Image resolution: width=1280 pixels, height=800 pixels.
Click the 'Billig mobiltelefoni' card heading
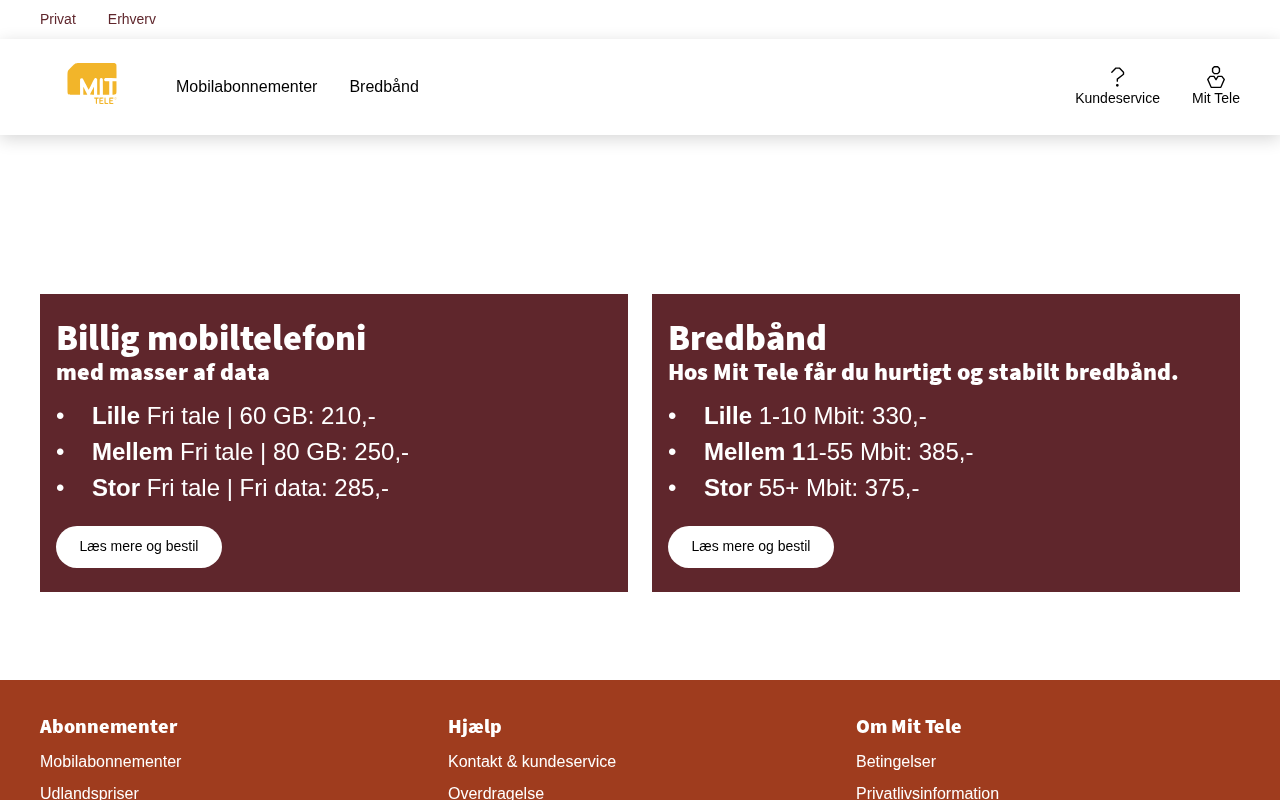211,338
